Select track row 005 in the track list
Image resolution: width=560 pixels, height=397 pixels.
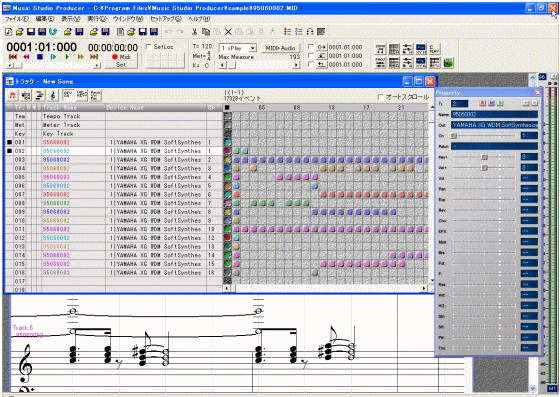click(x=114, y=177)
